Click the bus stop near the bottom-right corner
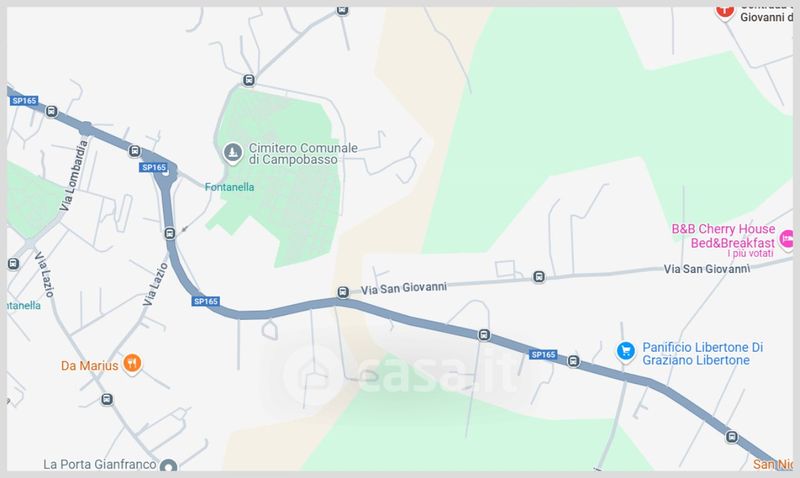Image resolution: width=800 pixels, height=478 pixels. 732,437
